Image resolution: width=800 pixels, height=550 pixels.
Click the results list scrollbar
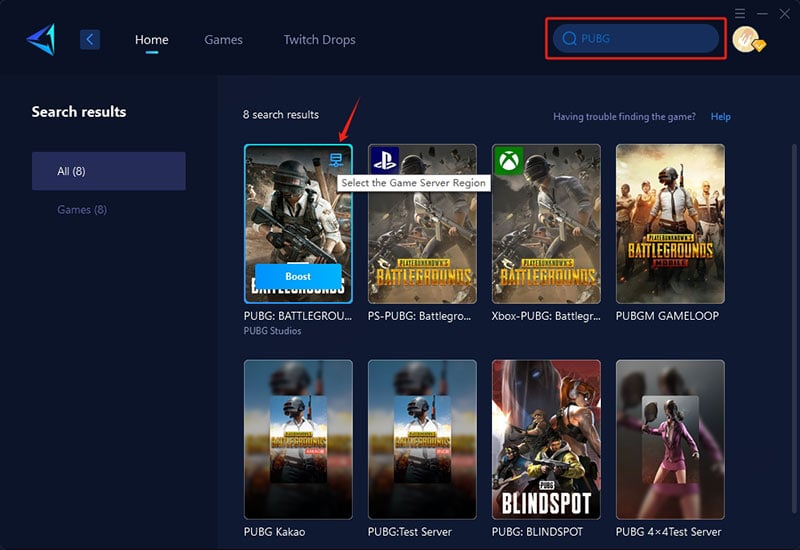coord(793,329)
